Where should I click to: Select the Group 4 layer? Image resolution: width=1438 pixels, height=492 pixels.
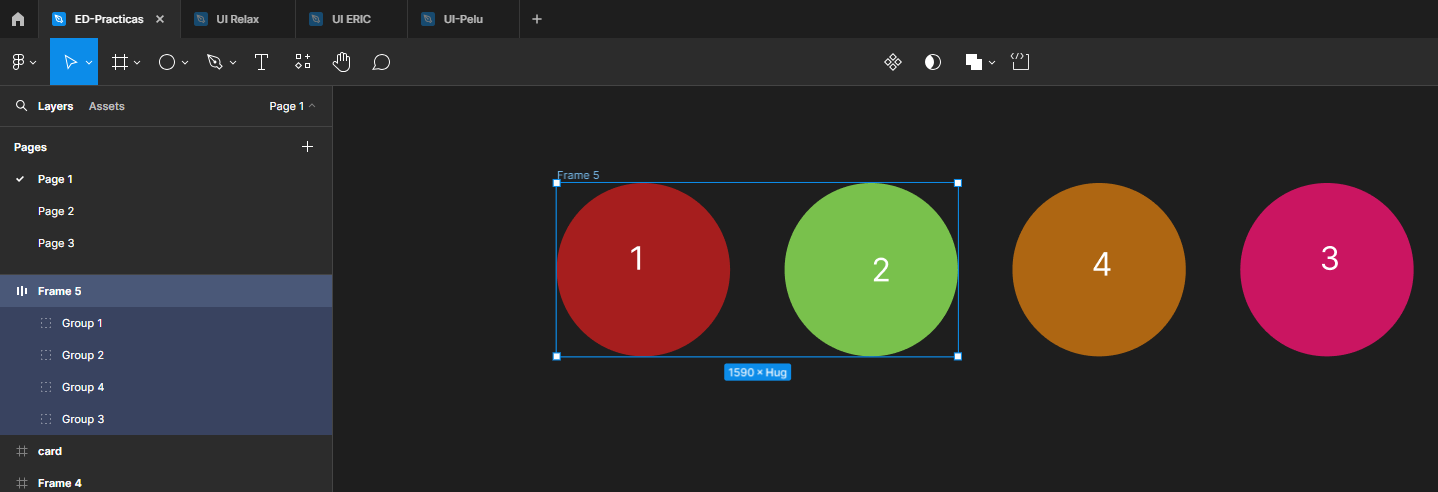166,387
